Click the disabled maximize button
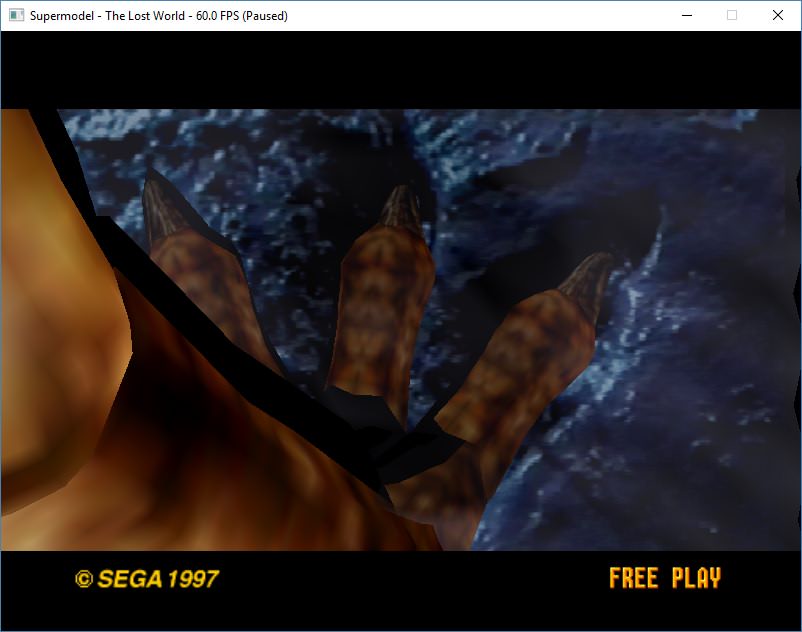The image size is (802, 632). 732,15
